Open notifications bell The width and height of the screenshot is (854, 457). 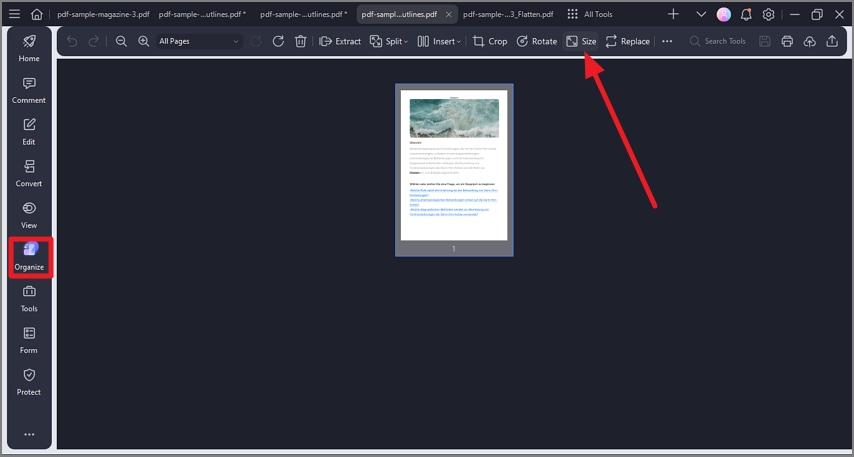click(x=746, y=14)
